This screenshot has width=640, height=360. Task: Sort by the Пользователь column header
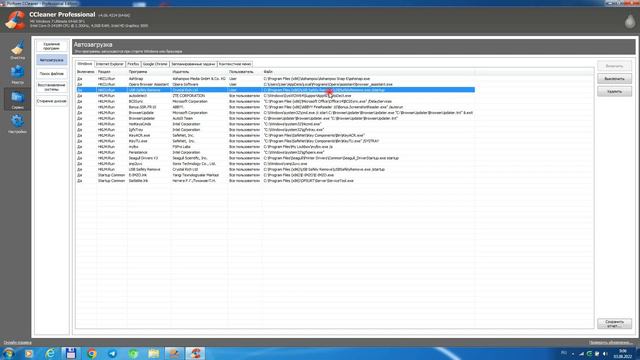click(245, 71)
